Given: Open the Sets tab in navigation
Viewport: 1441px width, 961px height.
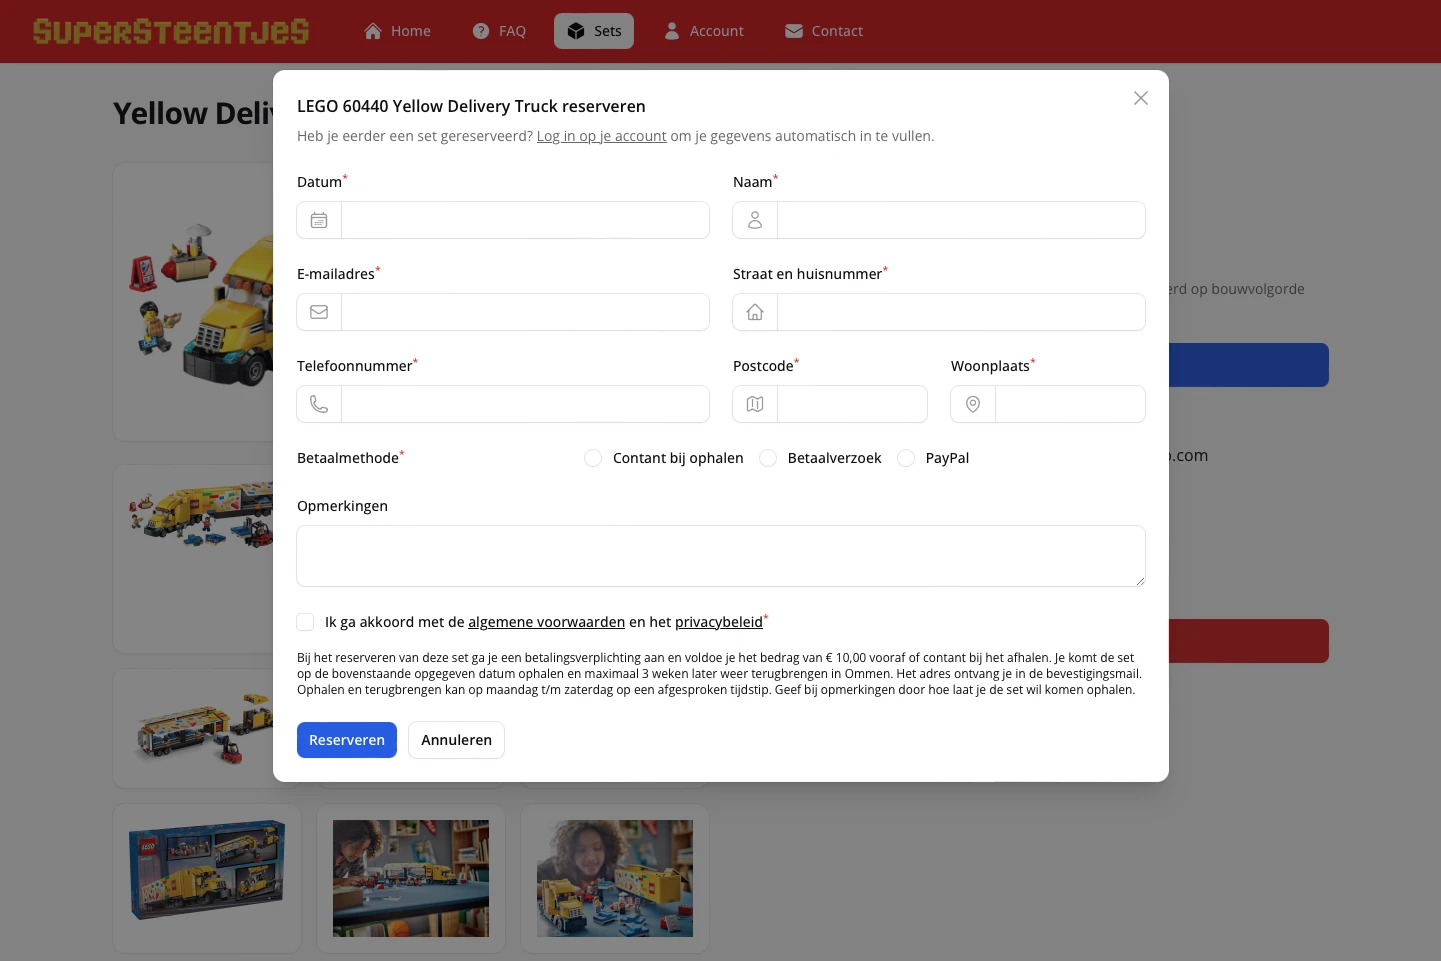Looking at the screenshot, I should 594,31.
